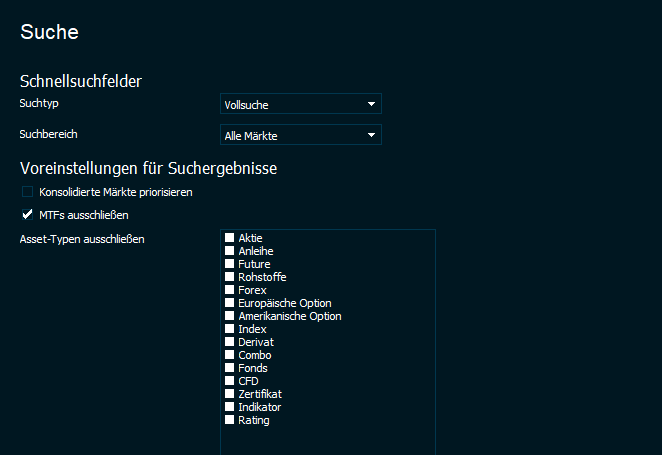
Task: Enable the Derivat exclusion checkbox
Action: pyautogui.click(x=230, y=342)
